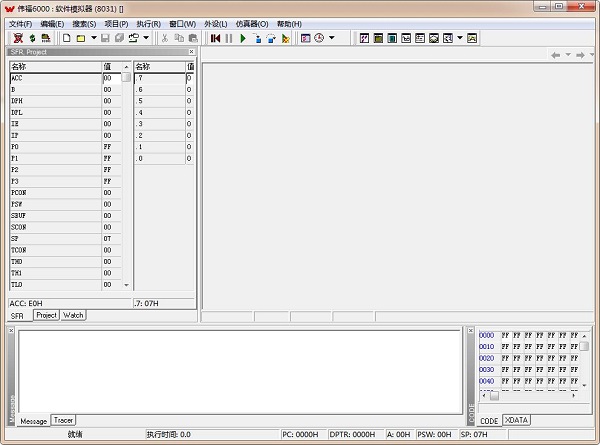Click the Reset program icon
This screenshot has height=445, width=600.
click(215, 38)
